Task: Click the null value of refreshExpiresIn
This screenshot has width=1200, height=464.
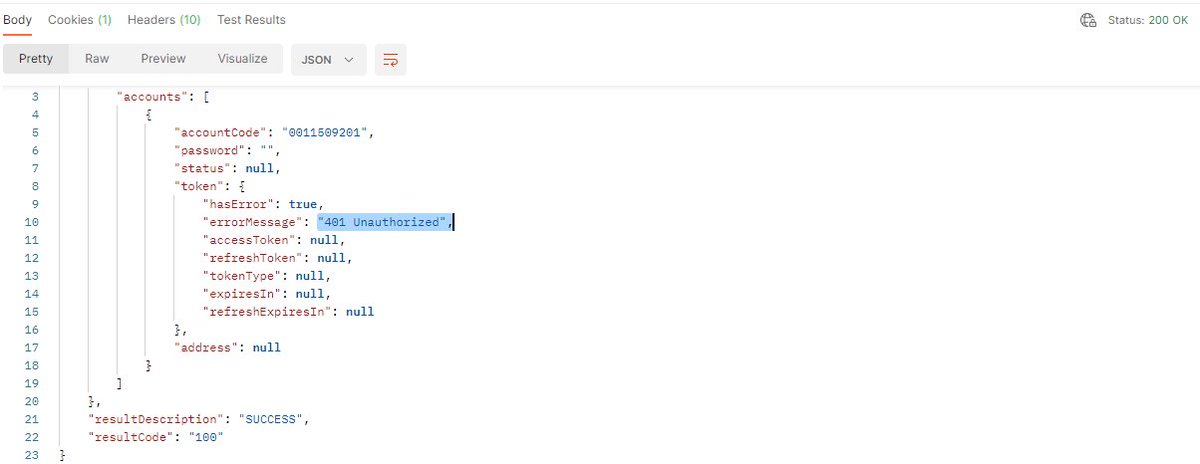Action: point(360,312)
